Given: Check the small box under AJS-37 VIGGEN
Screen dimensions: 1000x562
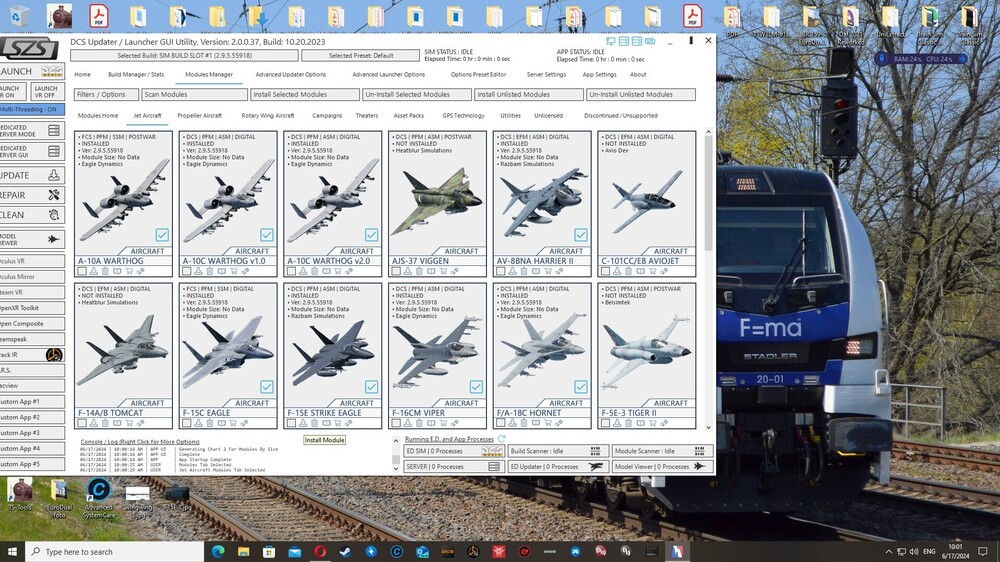Looking at the screenshot, I should [395, 271].
